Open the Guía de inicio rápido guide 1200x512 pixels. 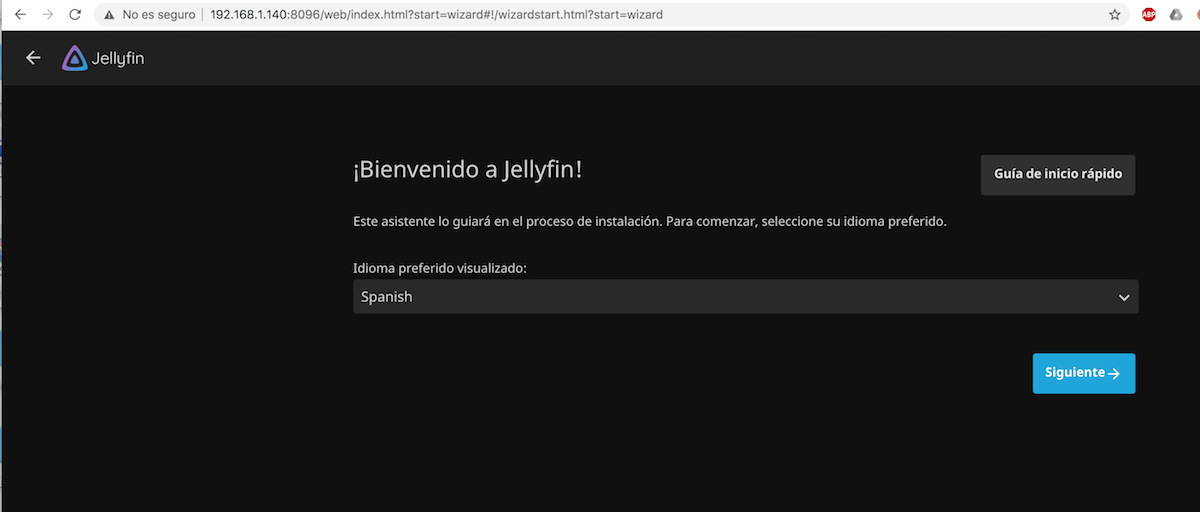1057,174
